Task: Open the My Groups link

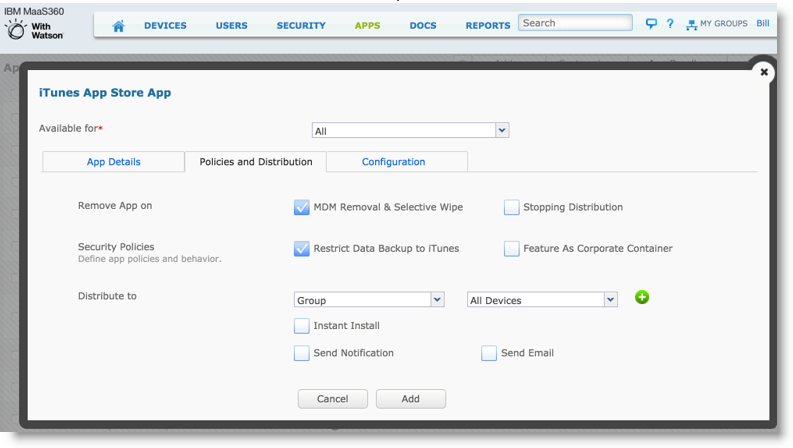Action: coord(723,23)
